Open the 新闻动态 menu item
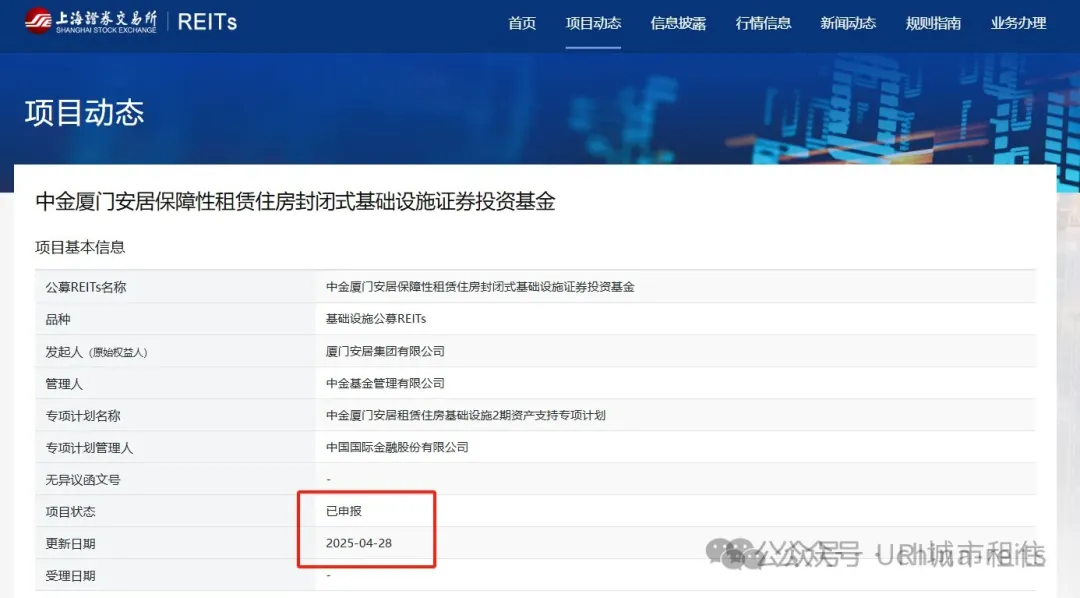 tap(848, 23)
